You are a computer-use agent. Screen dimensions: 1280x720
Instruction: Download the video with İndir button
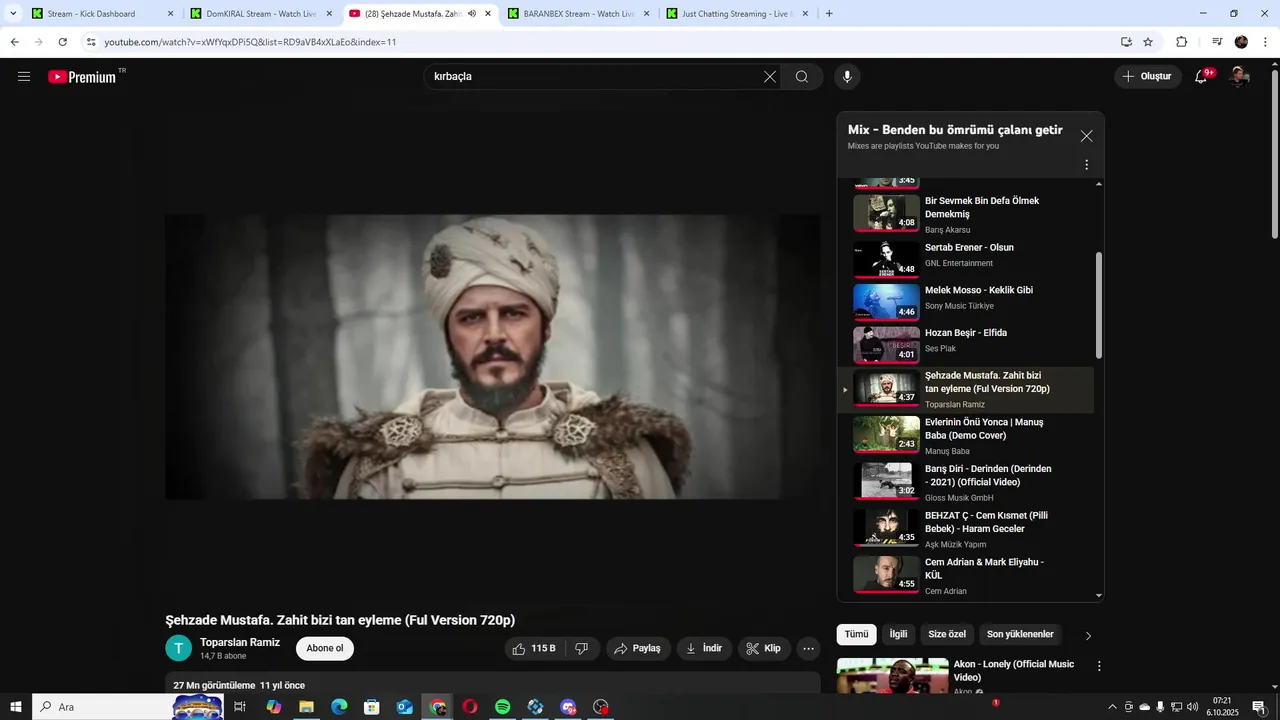704,649
